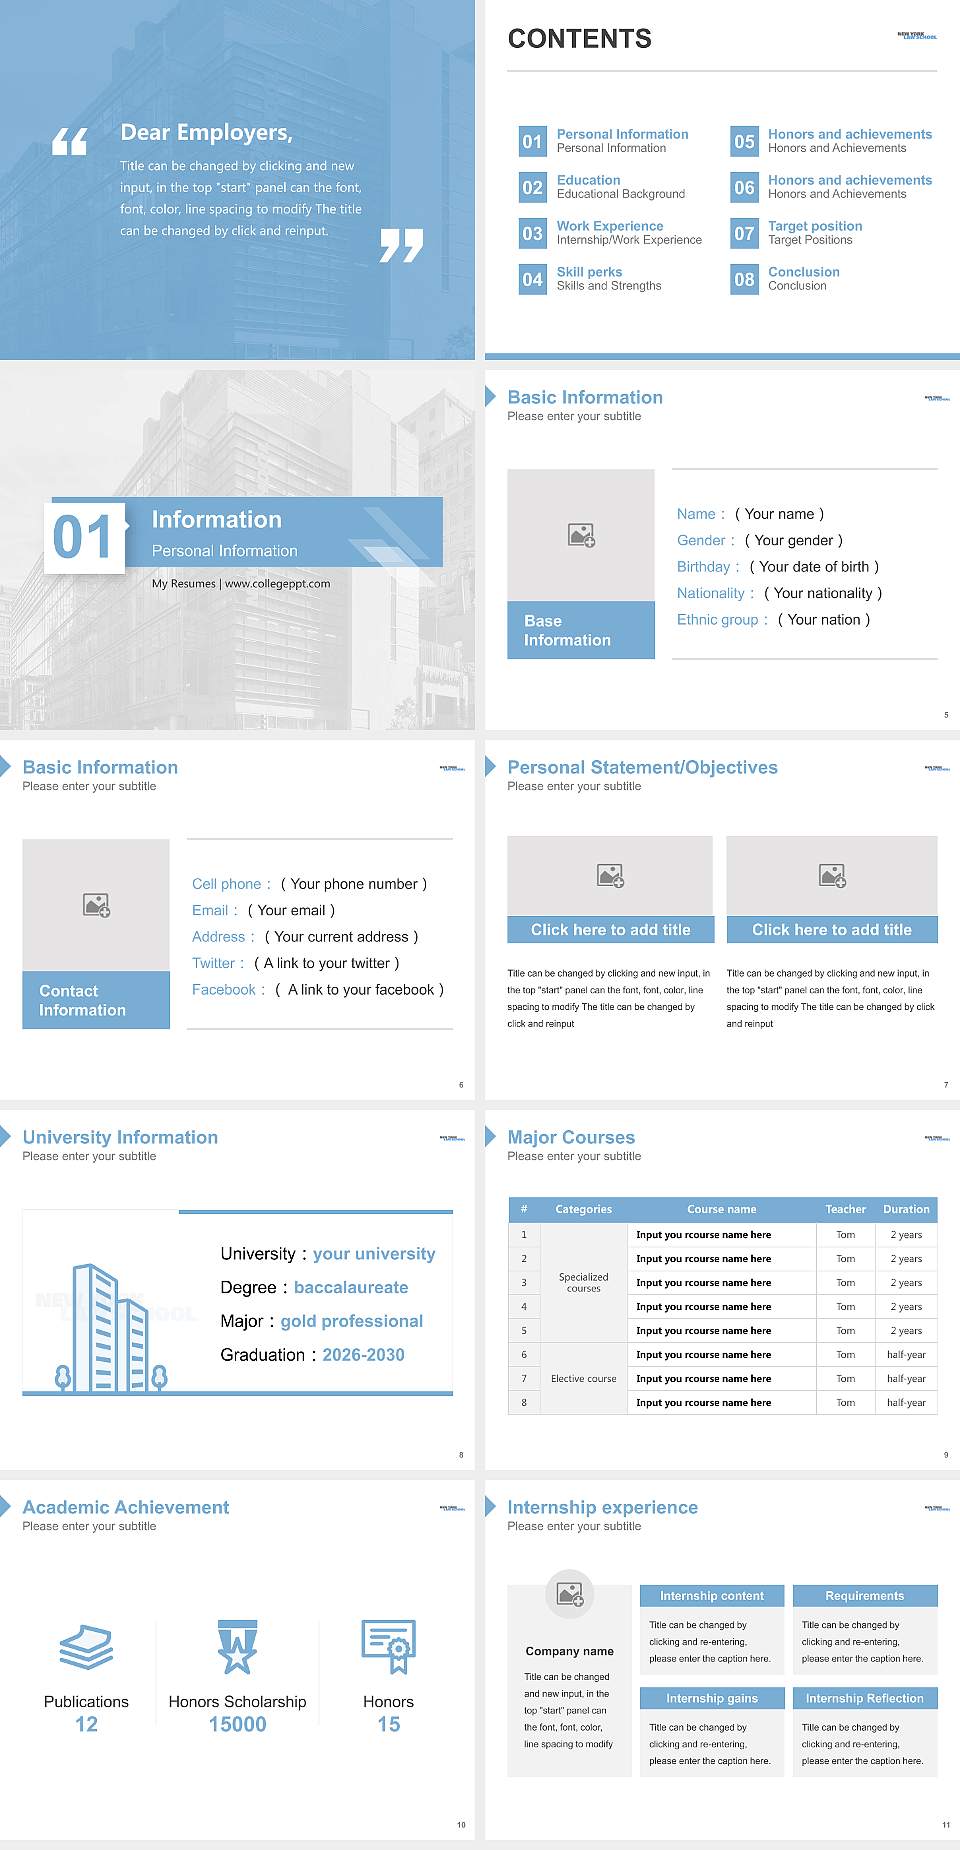Screen dimensions: 960x1850
Task: Click My Resumes www.collegeppt.com text
Action: pos(241,583)
